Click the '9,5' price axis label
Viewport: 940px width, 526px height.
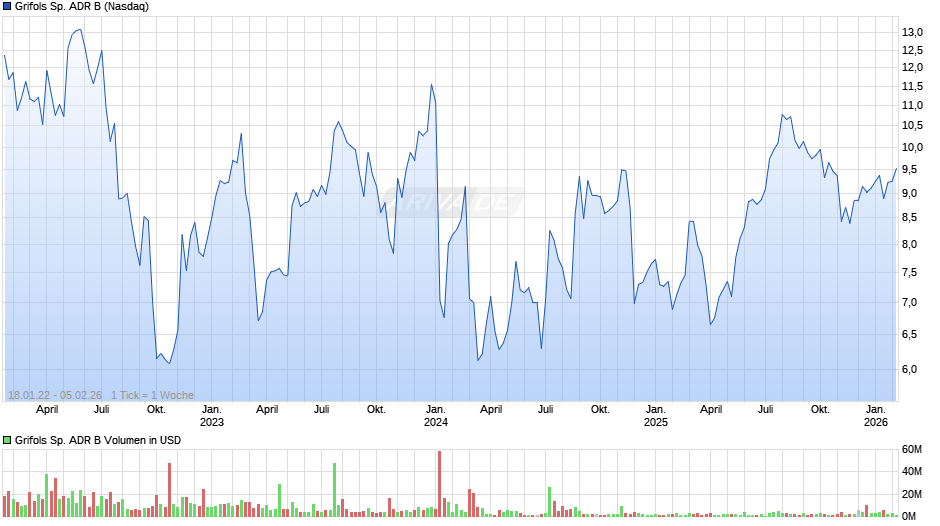point(909,170)
